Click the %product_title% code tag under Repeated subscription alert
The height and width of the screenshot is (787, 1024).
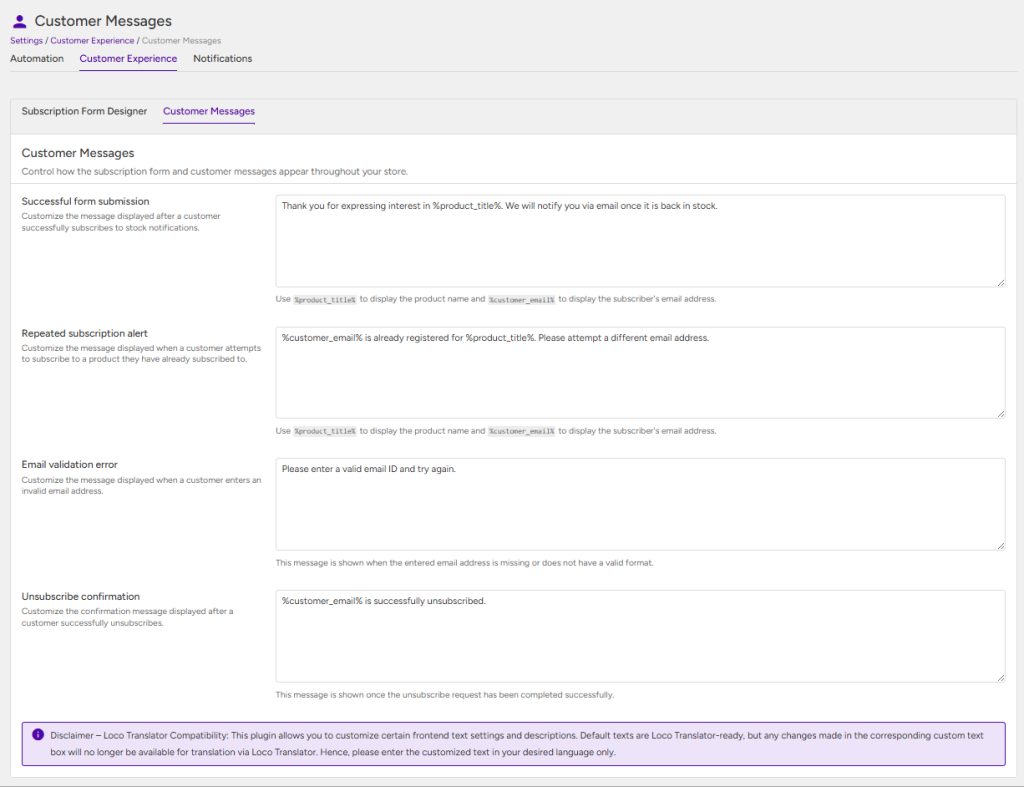coord(325,432)
